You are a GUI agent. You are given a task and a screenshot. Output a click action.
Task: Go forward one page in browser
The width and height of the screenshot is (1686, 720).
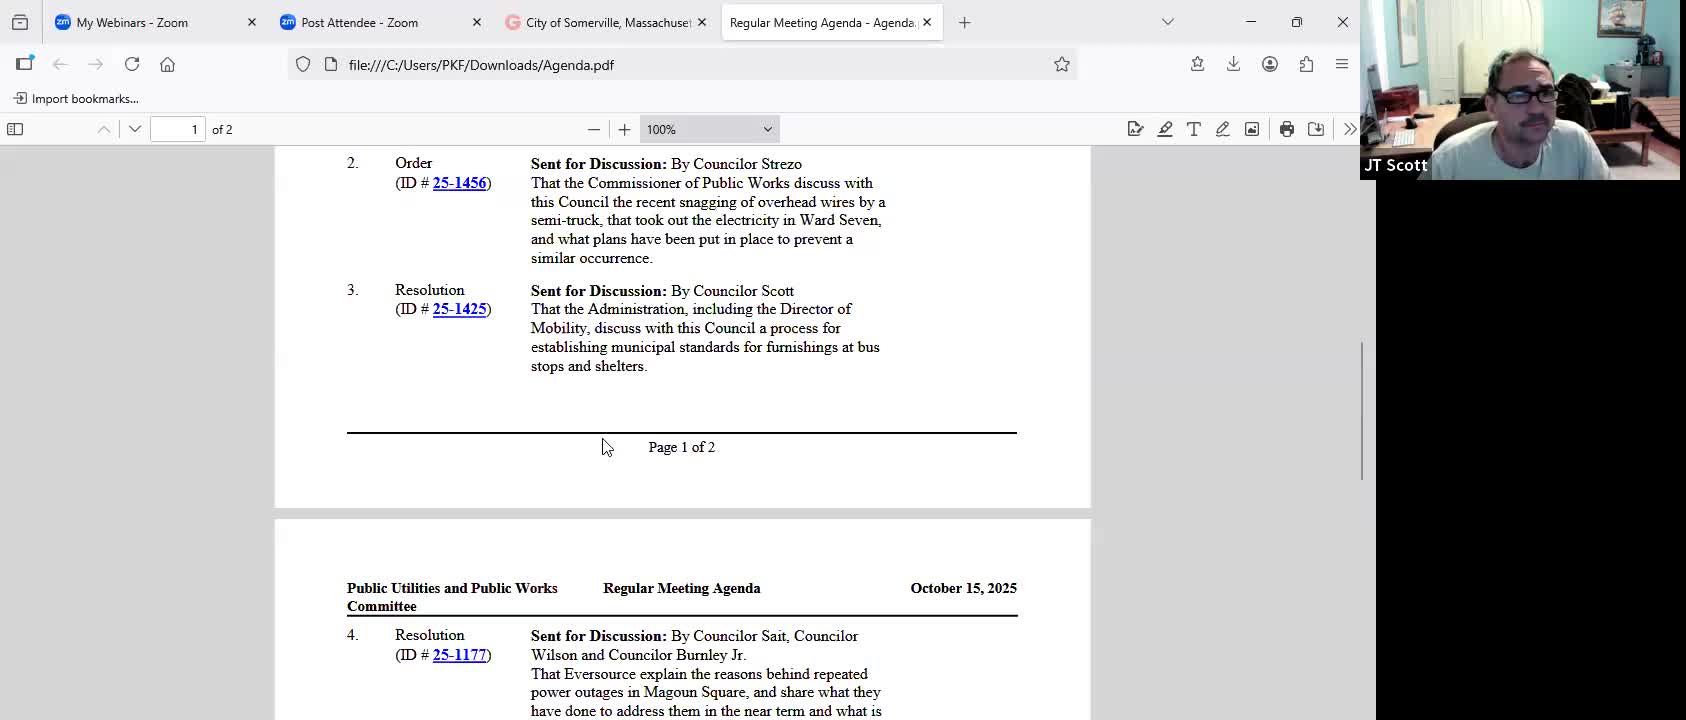(96, 64)
